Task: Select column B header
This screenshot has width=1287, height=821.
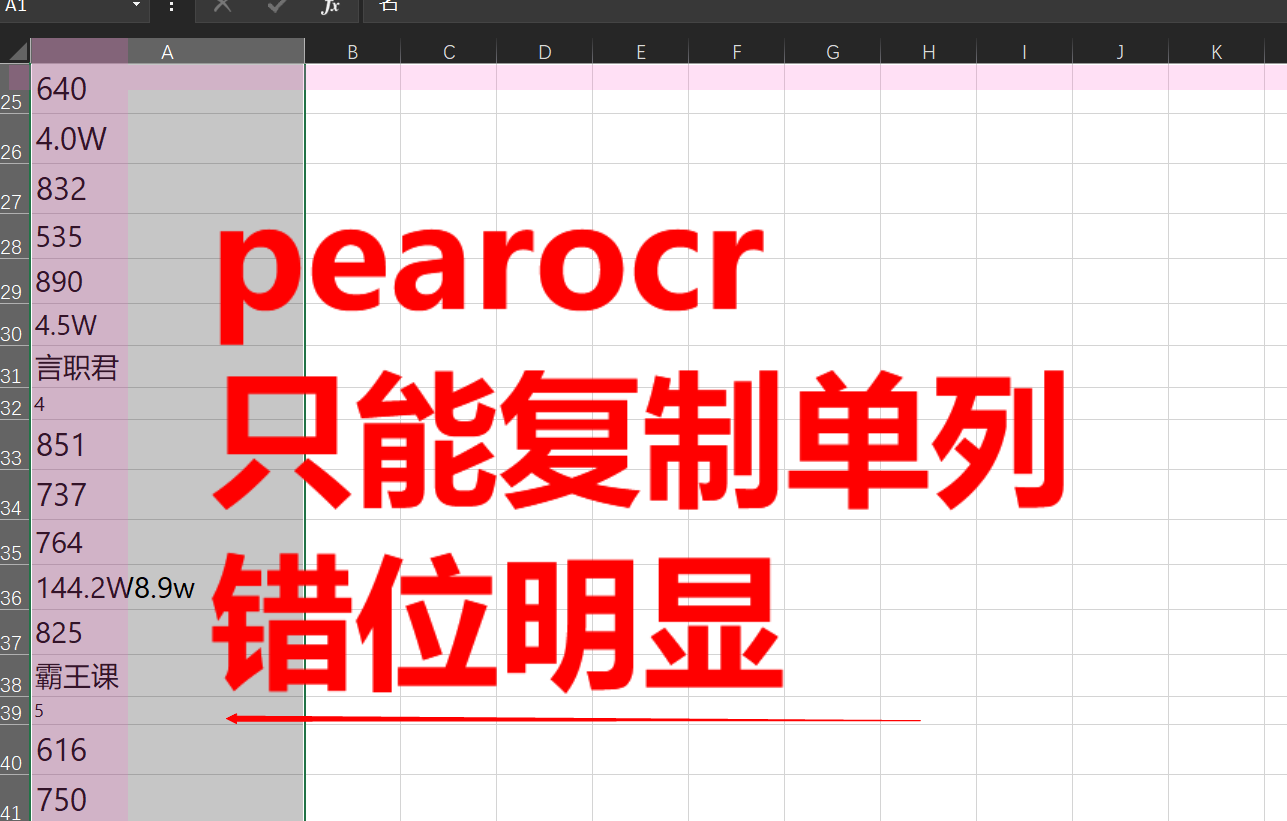Action: [353, 52]
